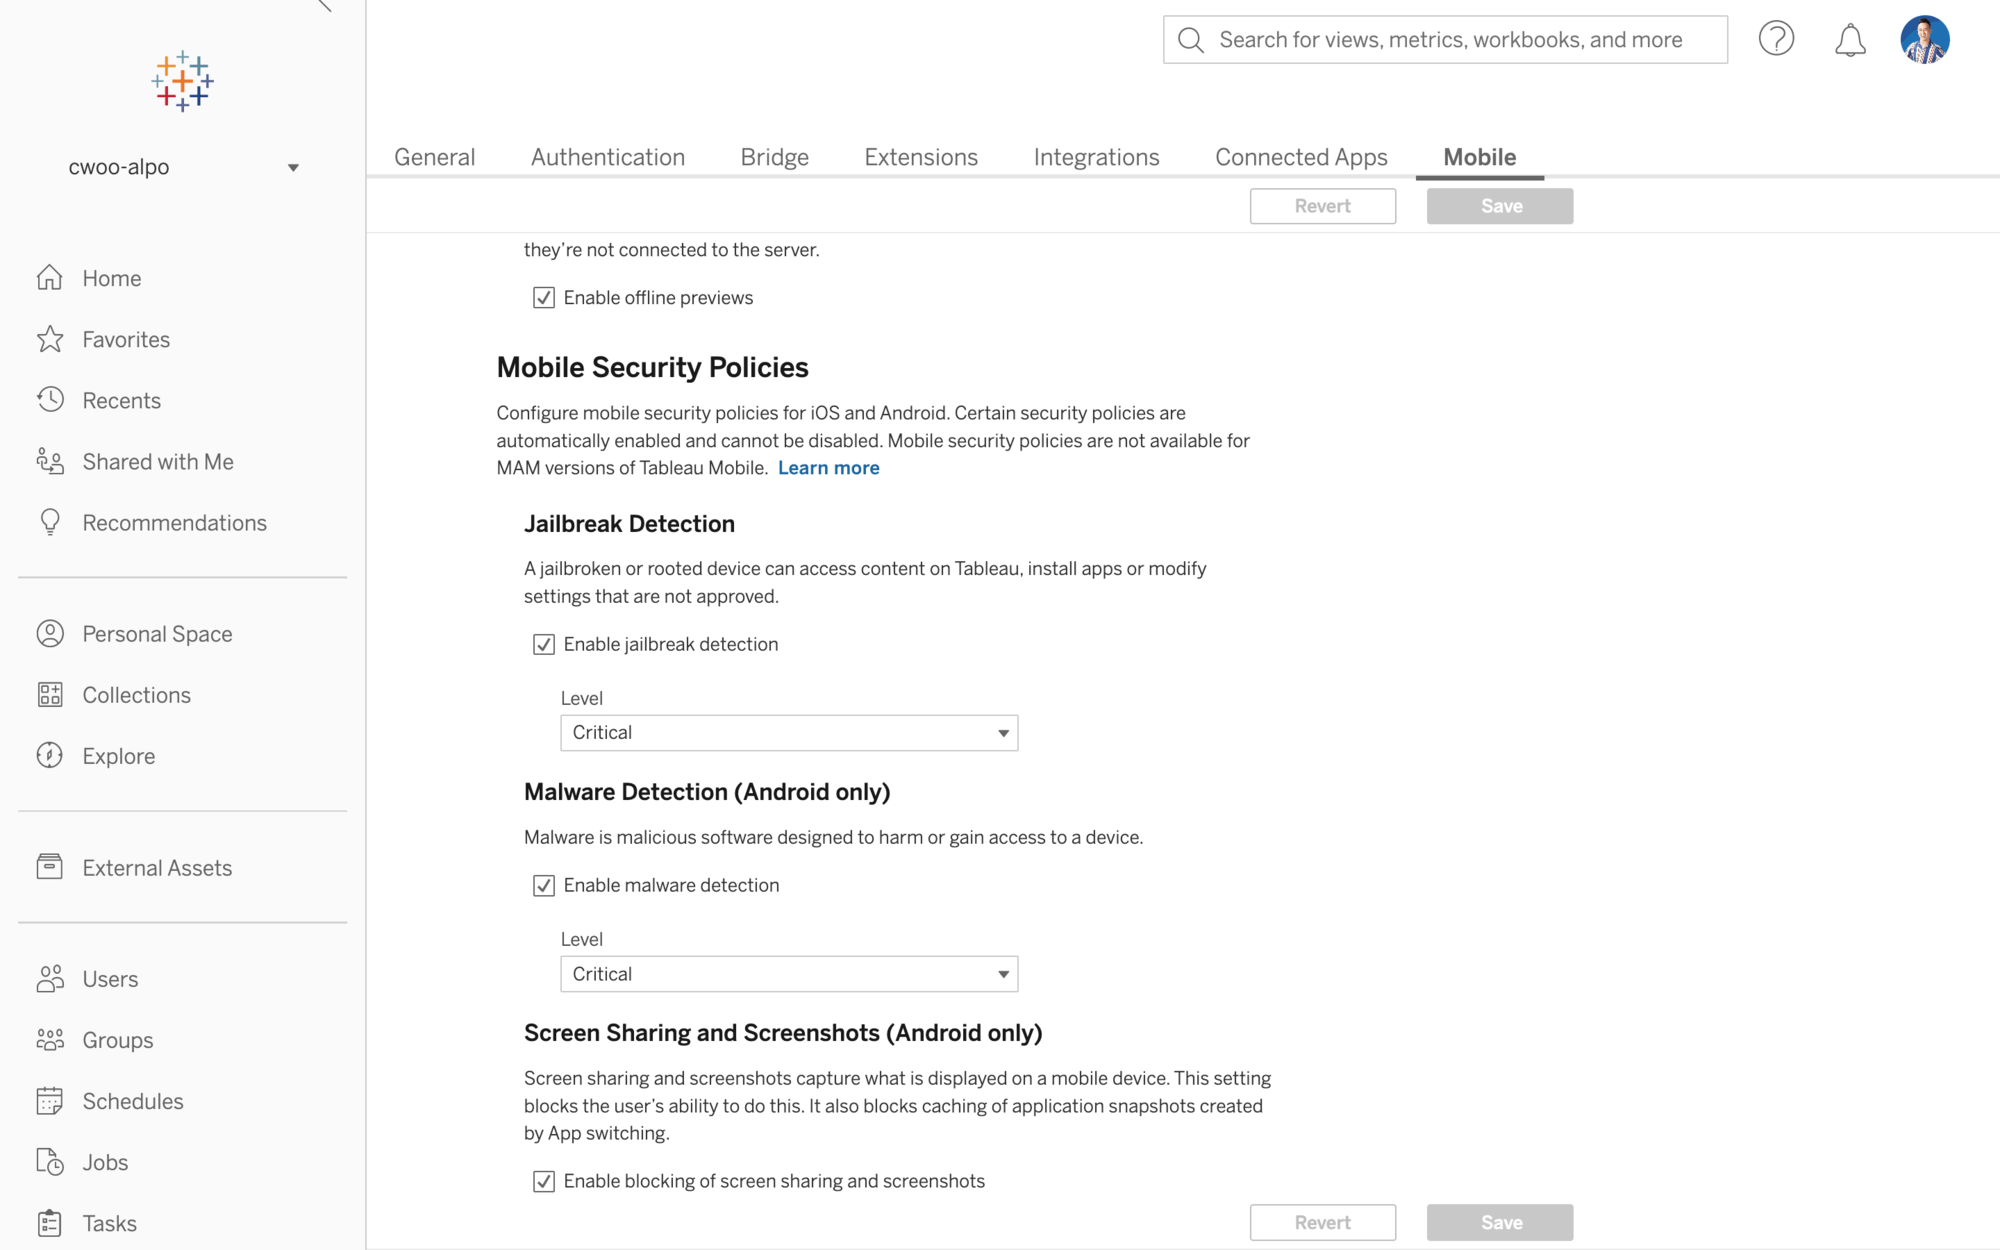Click the Learn more link
Image resolution: width=2000 pixels, height=1250 pixels.
pos(828,467)
